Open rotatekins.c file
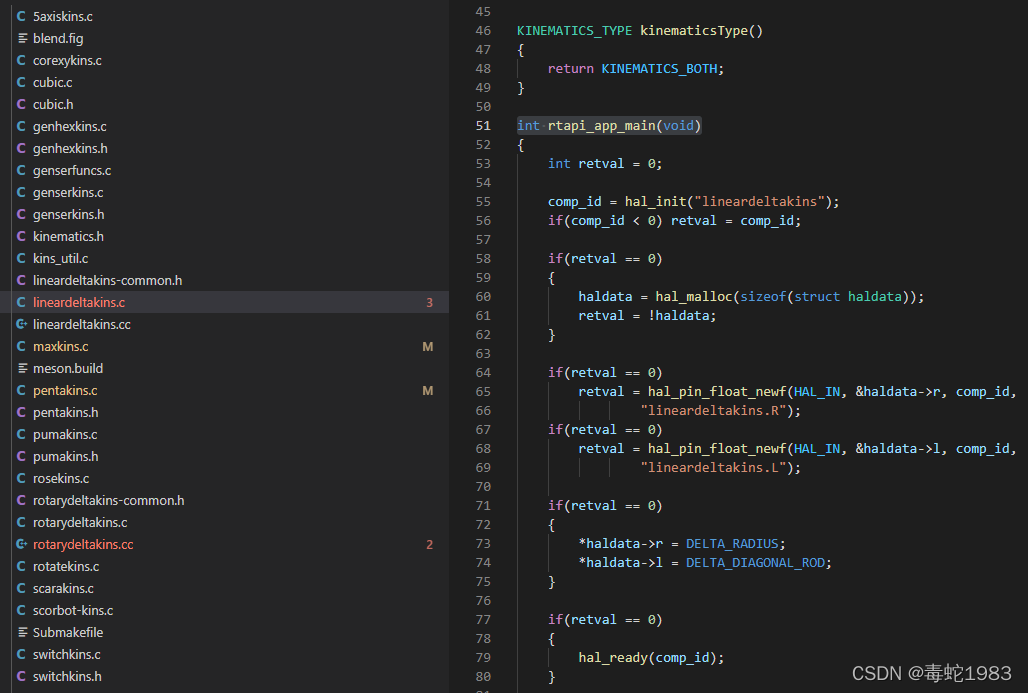The image size is (1028, 693). tap(66, 566)
